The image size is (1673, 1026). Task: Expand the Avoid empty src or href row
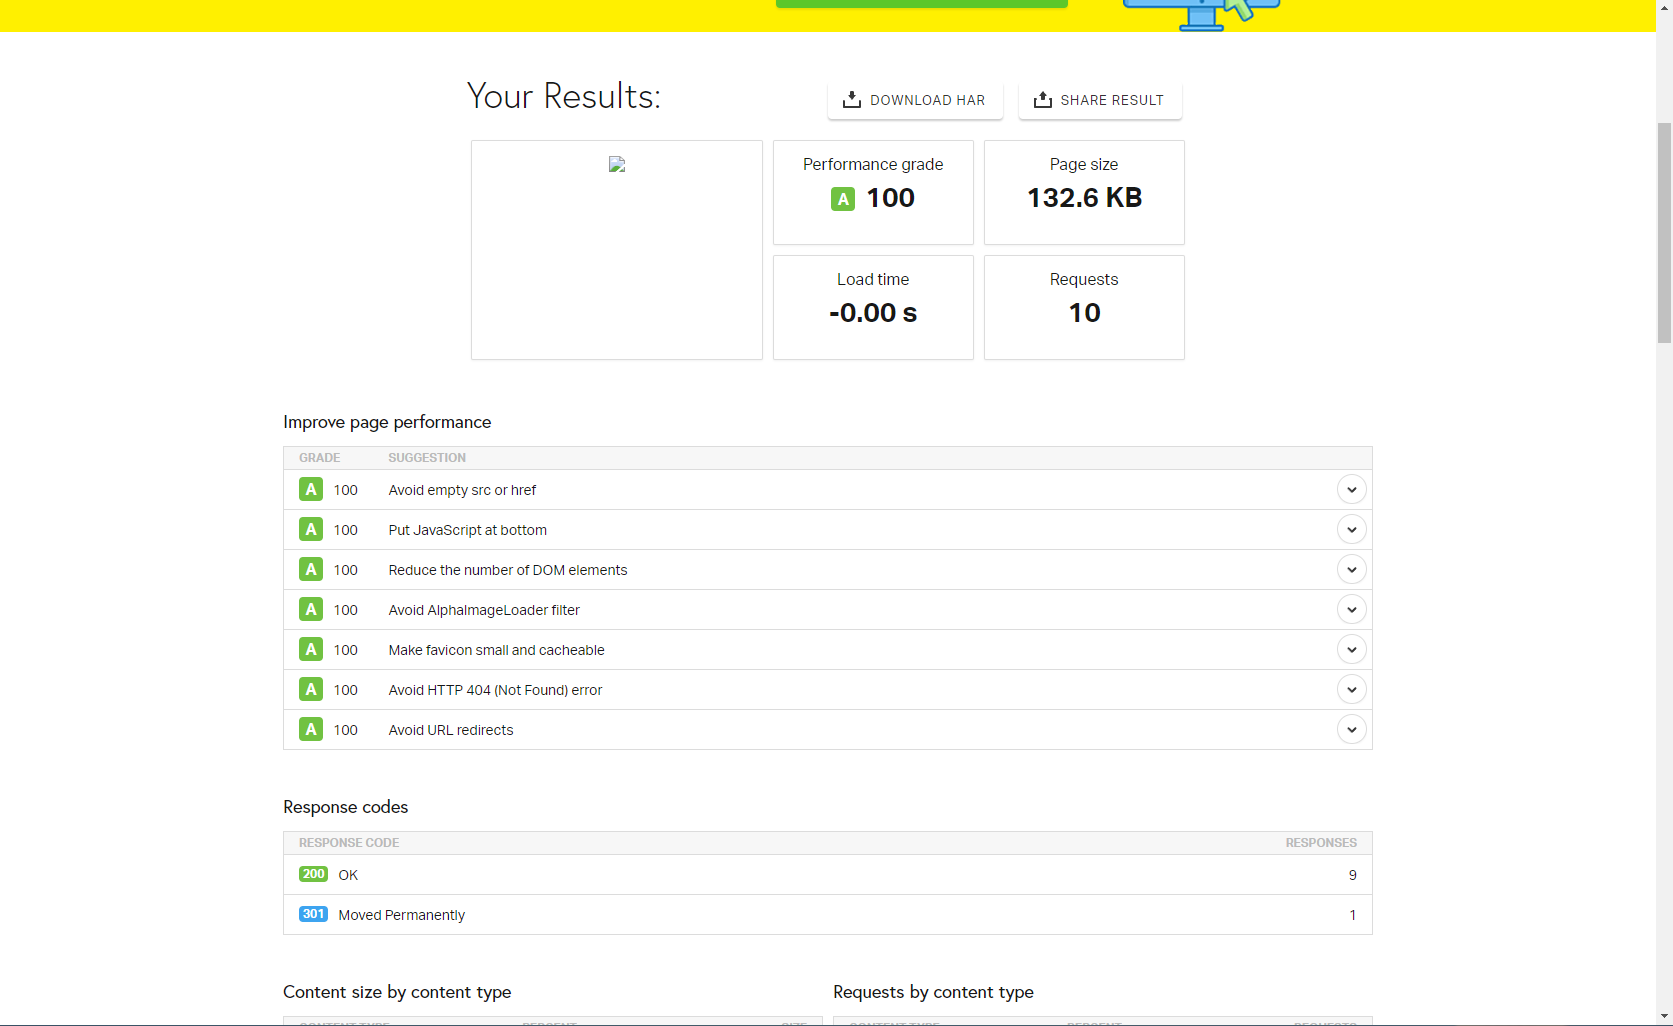click(x=1351, y=490)
